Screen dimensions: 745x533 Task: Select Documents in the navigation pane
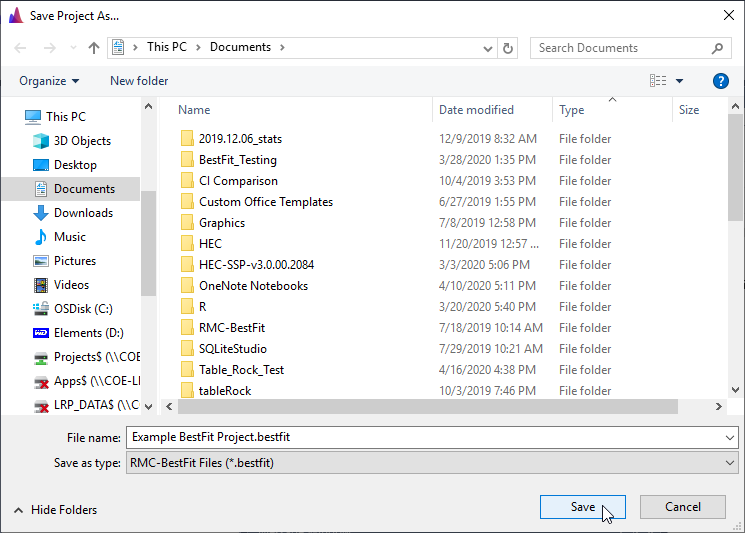tap(71, 189)
